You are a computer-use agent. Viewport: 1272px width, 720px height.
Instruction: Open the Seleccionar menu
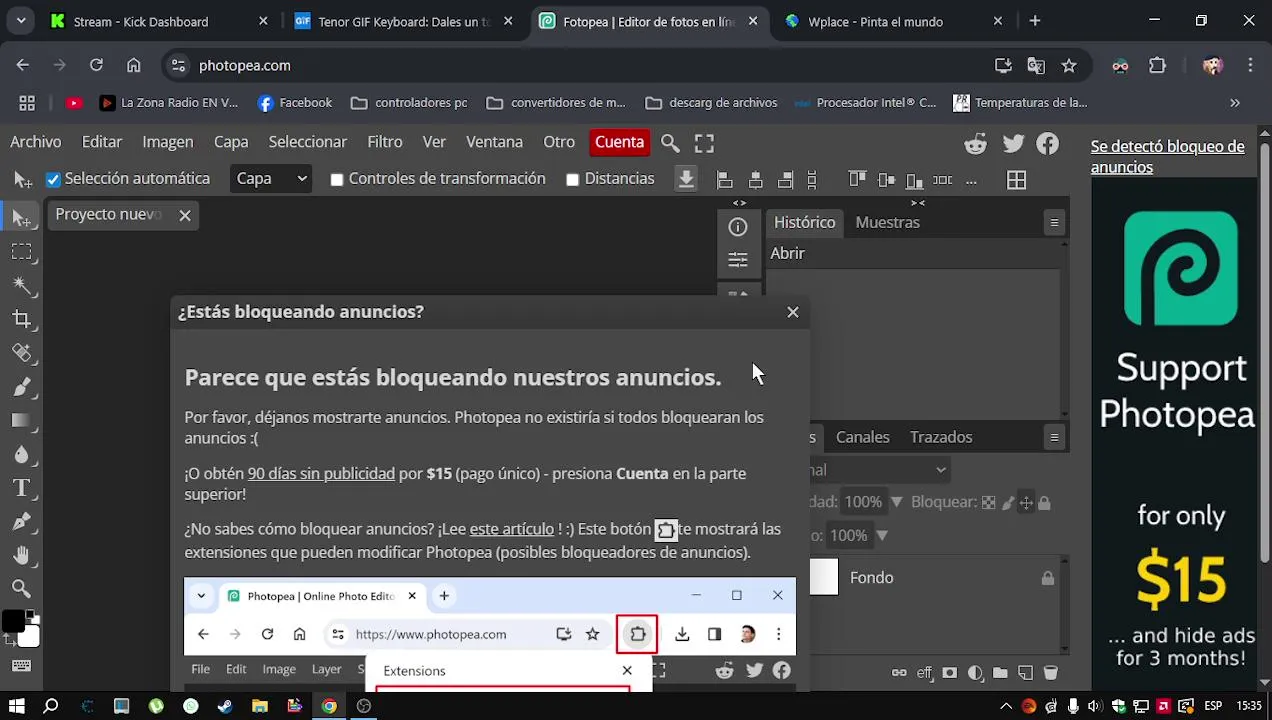308,142
